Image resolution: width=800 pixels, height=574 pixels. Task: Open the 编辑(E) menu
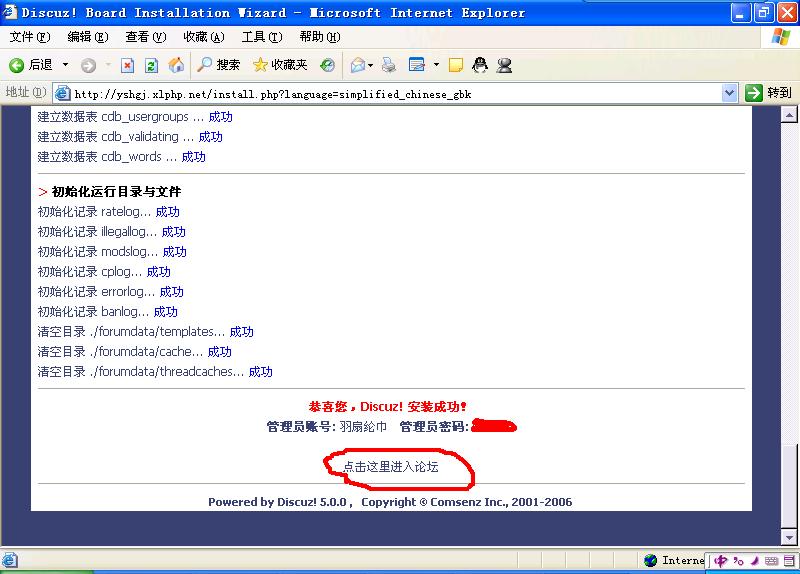[88, 37]
